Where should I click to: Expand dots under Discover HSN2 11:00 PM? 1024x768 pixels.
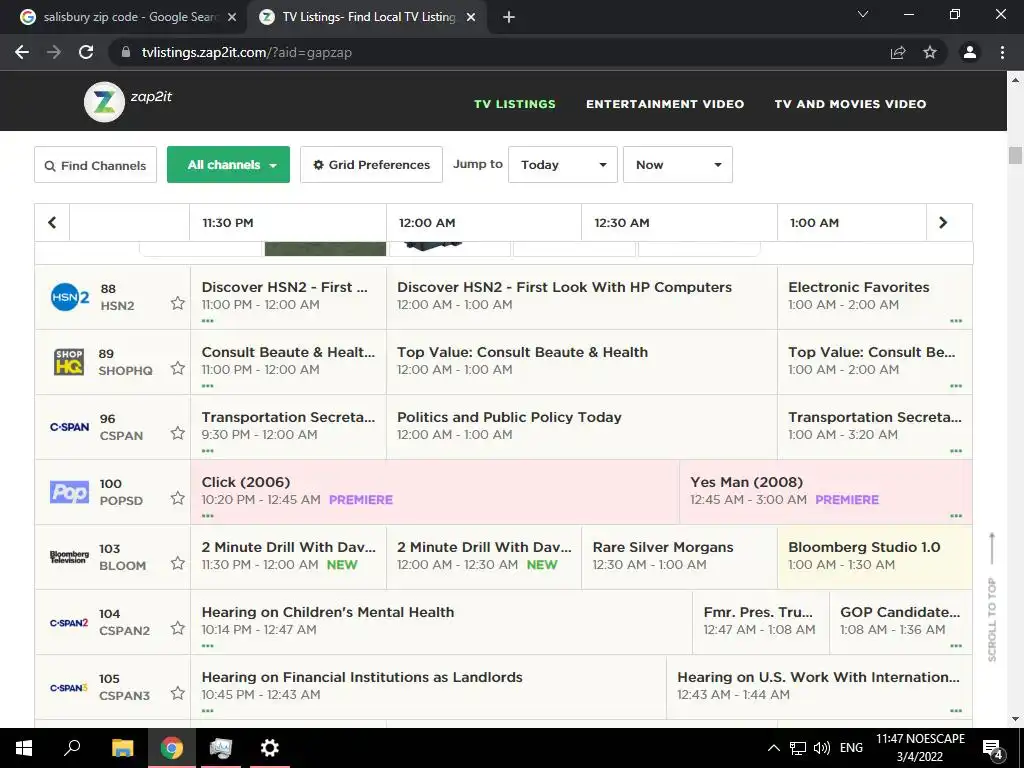click(x=208, y=321)
